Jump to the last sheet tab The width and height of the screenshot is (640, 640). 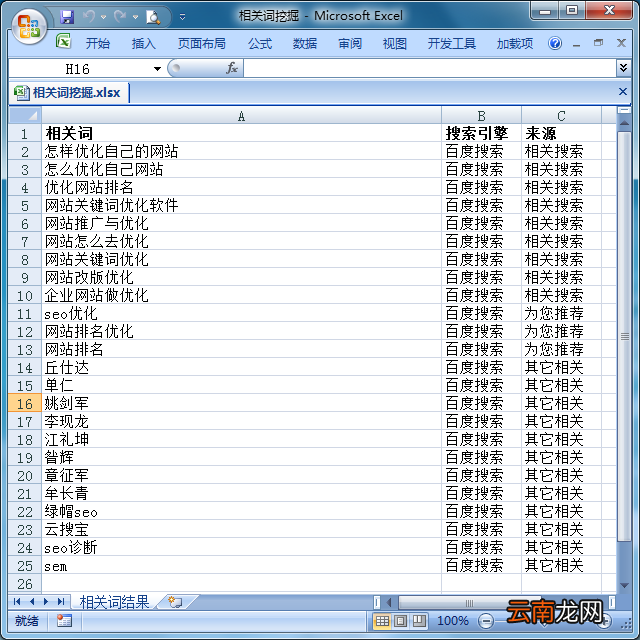point(61,602)
